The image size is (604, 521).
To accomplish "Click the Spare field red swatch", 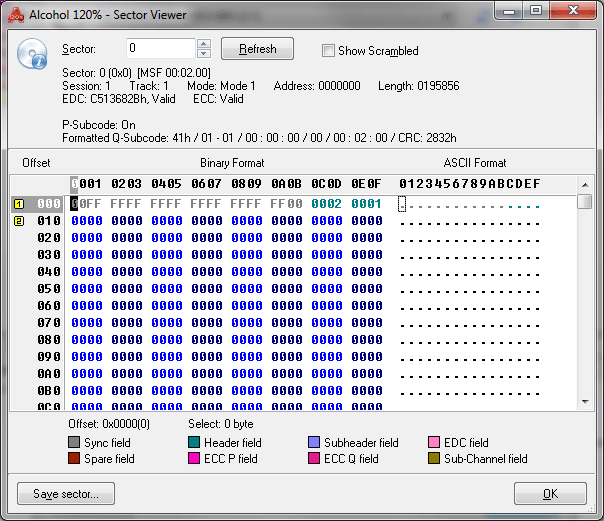I will (74, 458).
